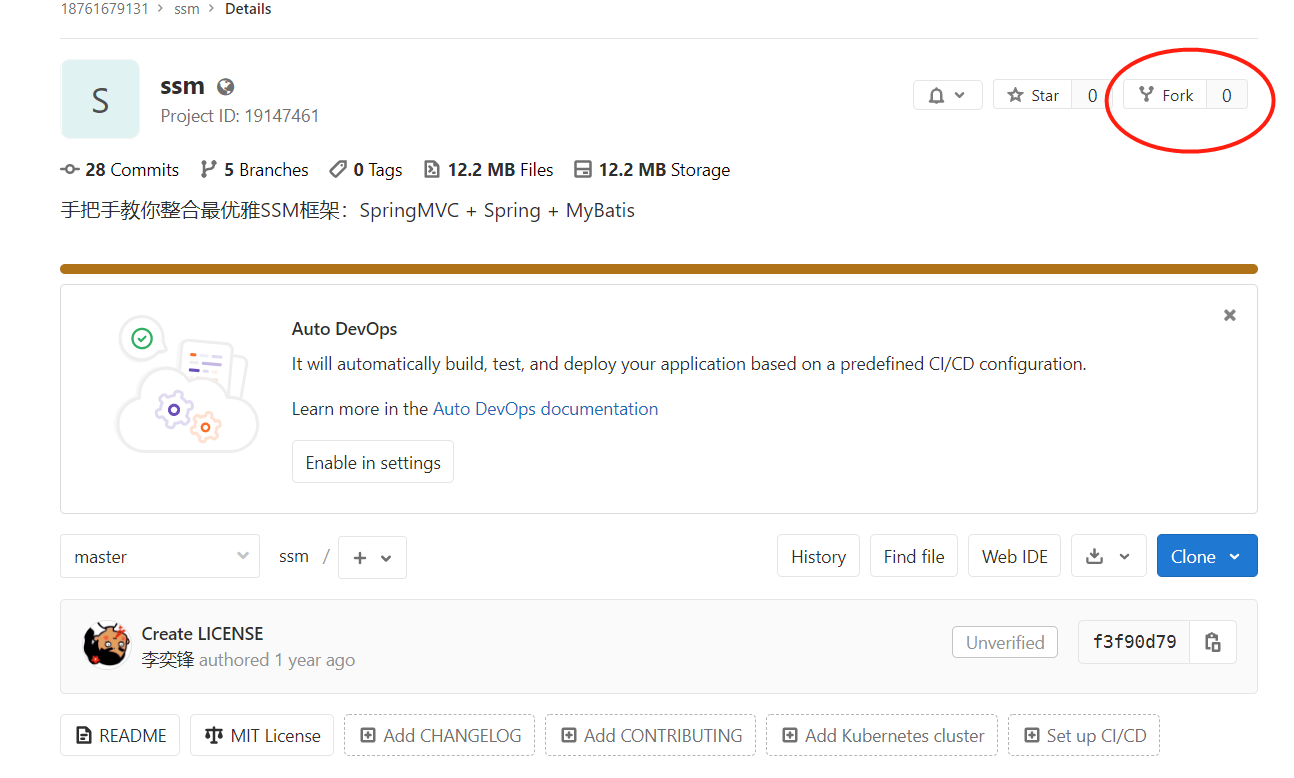Click the SpringMVC + Spring + MyBatis description
This screenshot has width=1294, height=778.
coord(348,210)
